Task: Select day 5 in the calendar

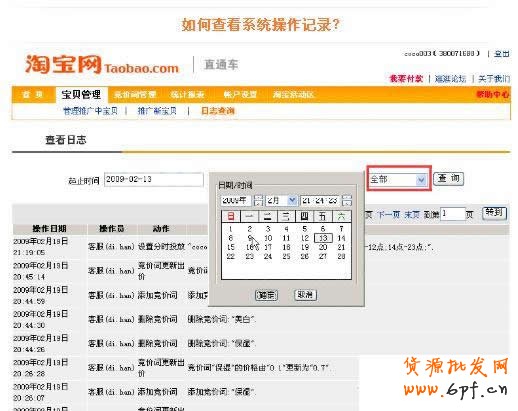Action: (x=304, y=229)
